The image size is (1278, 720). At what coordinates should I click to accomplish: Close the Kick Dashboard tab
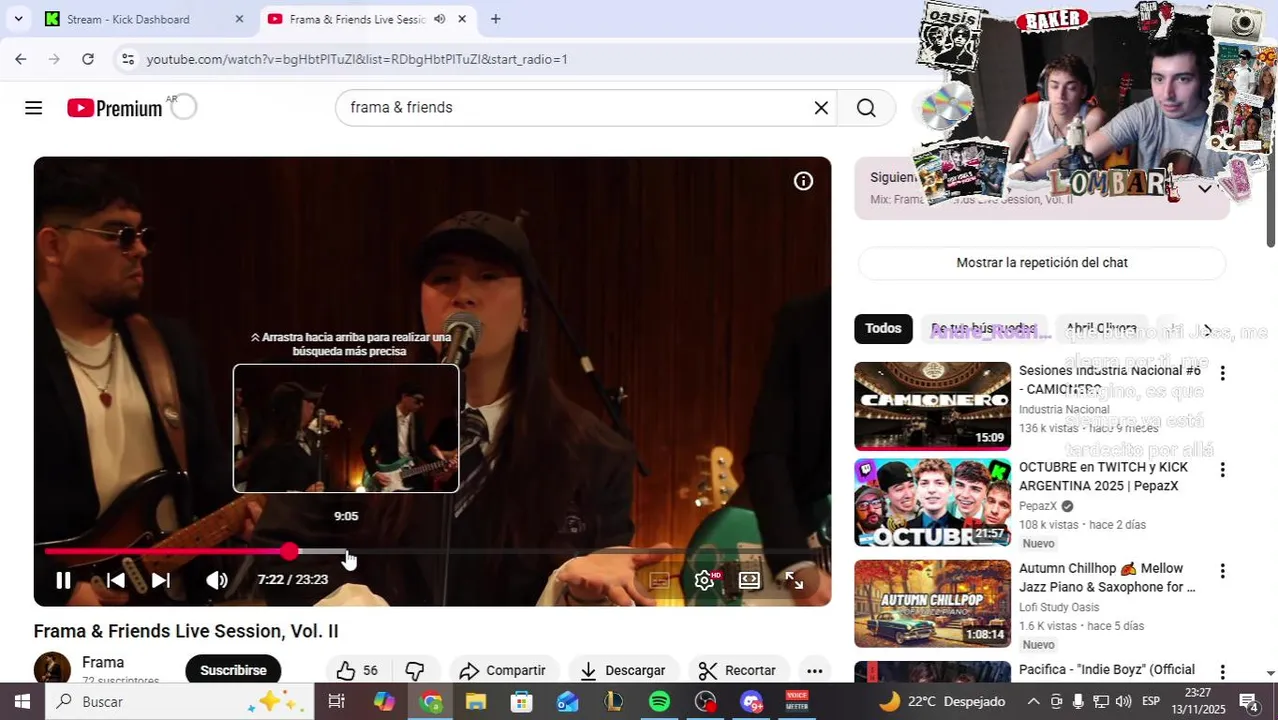239,19
